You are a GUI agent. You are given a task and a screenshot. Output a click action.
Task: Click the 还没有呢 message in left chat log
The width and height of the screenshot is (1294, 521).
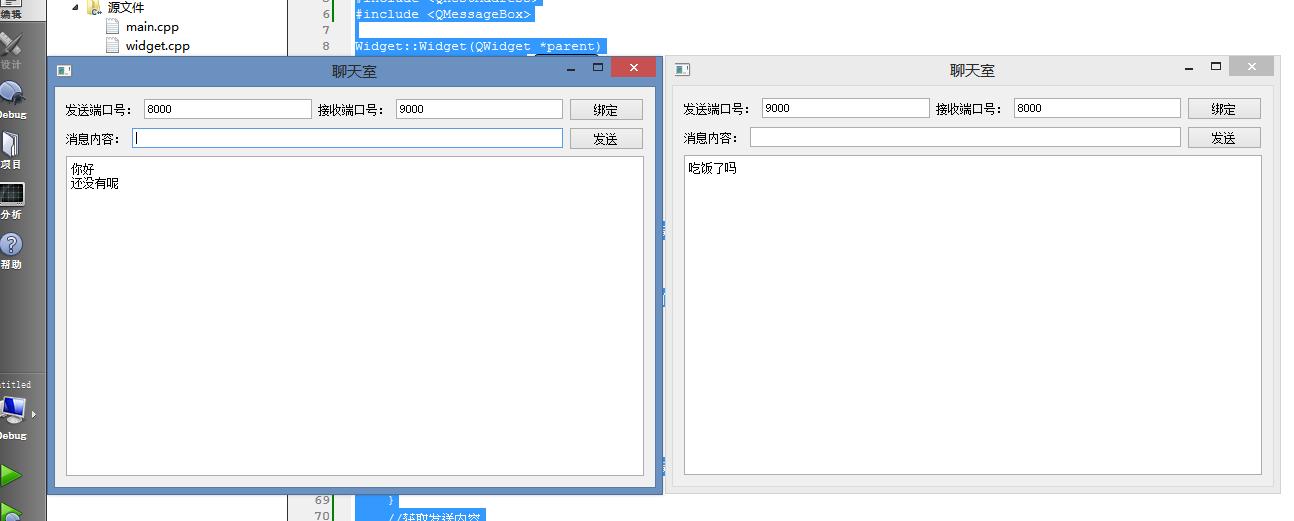[95, 184]
